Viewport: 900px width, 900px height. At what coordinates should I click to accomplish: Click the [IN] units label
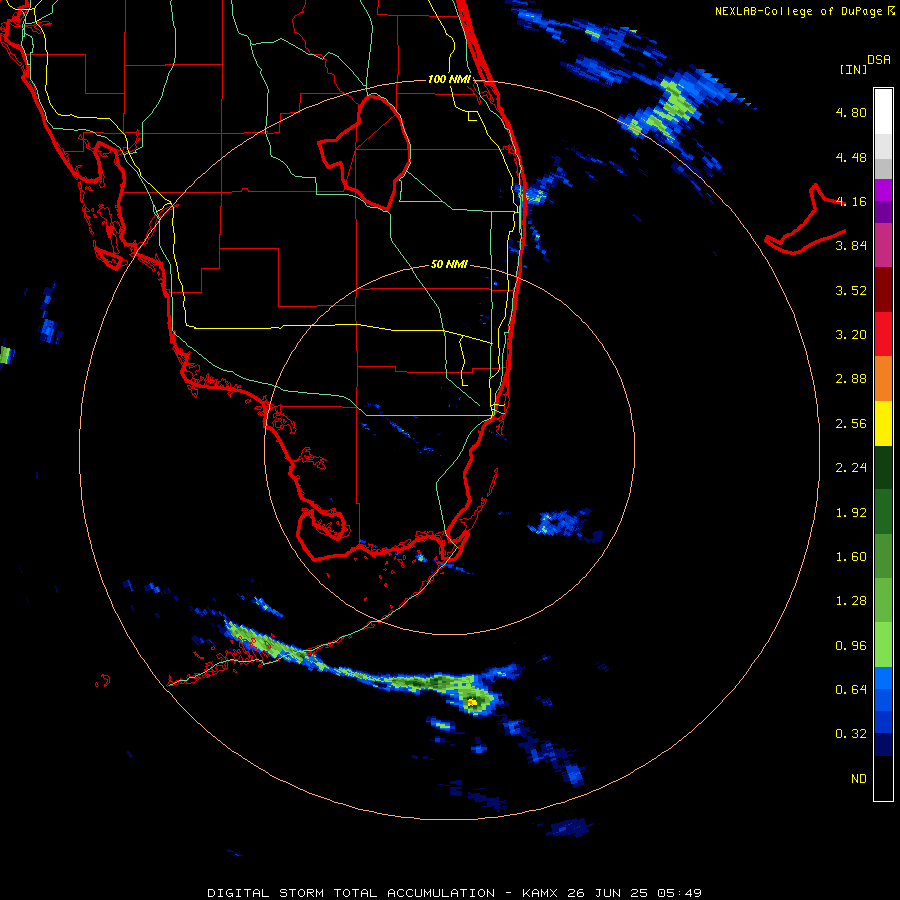pyautogui.click(x=853, y=69)
